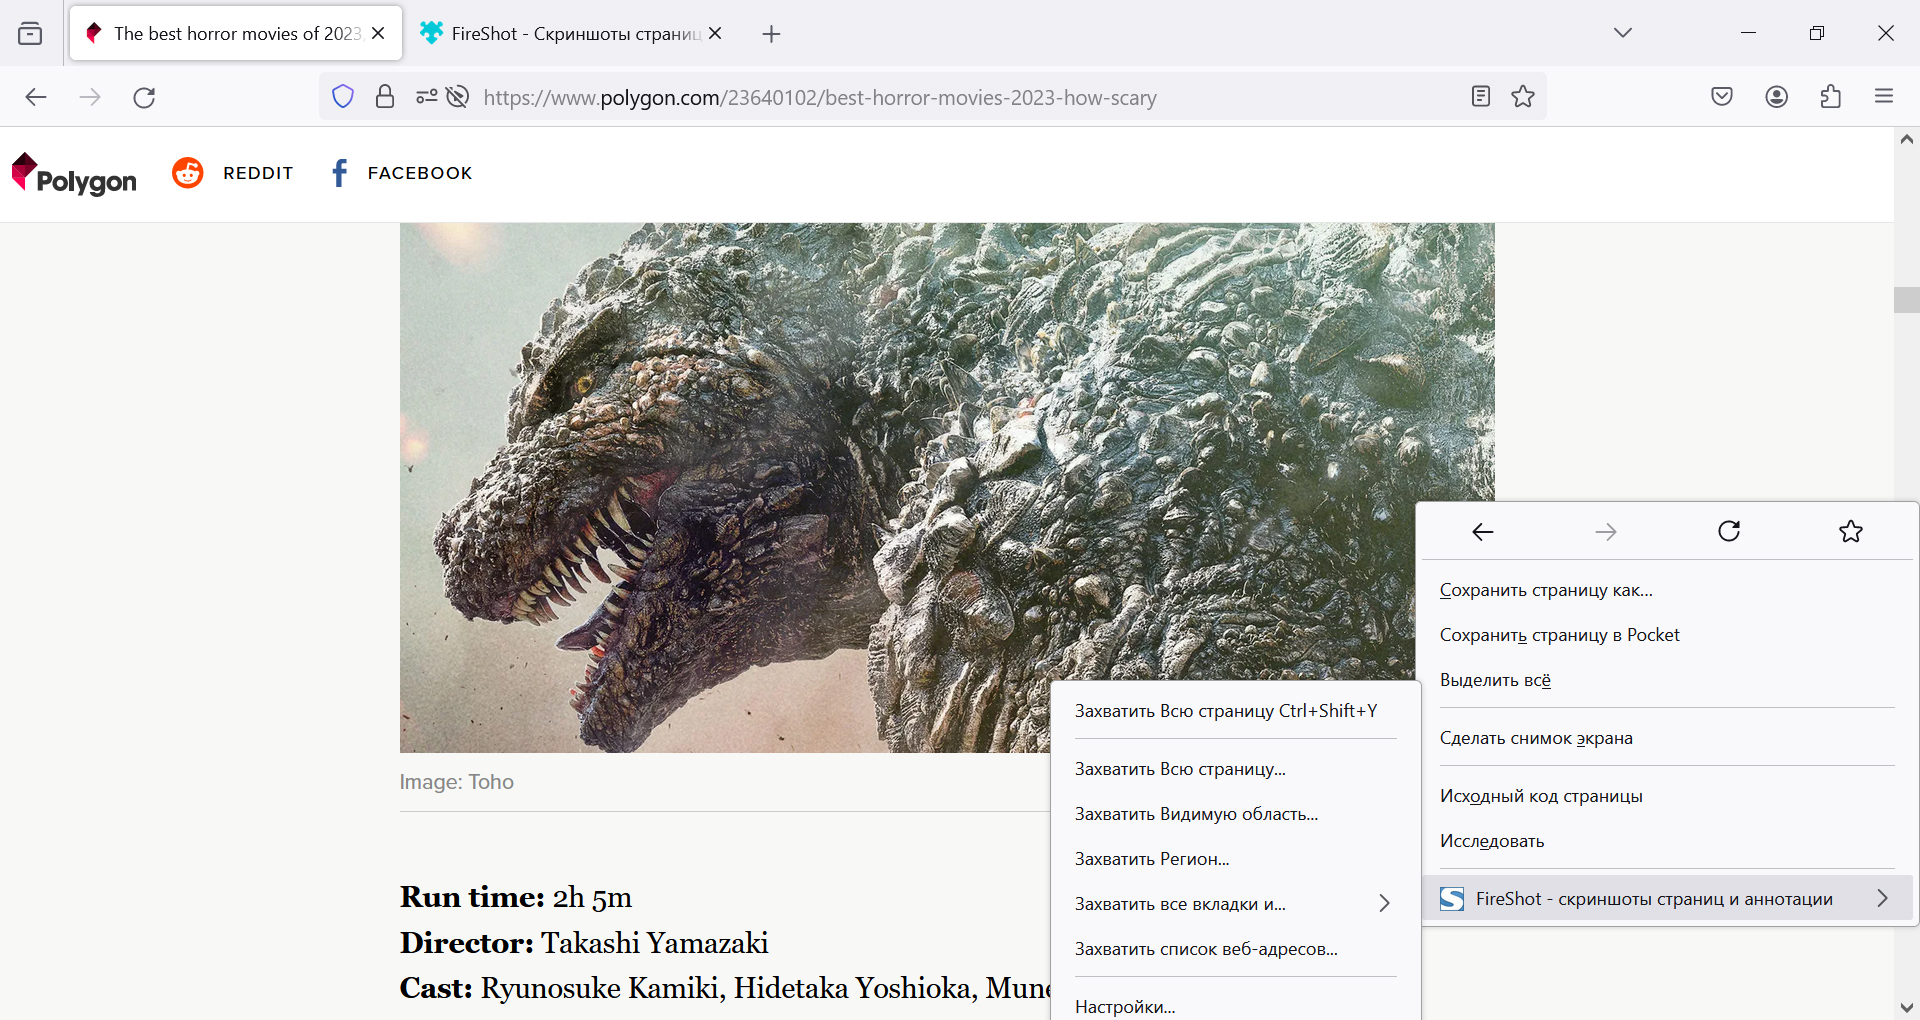Switch to the FireShot tab
Image resolution: width=1920 pixels, height=1020 pixels.
(573, 33)
